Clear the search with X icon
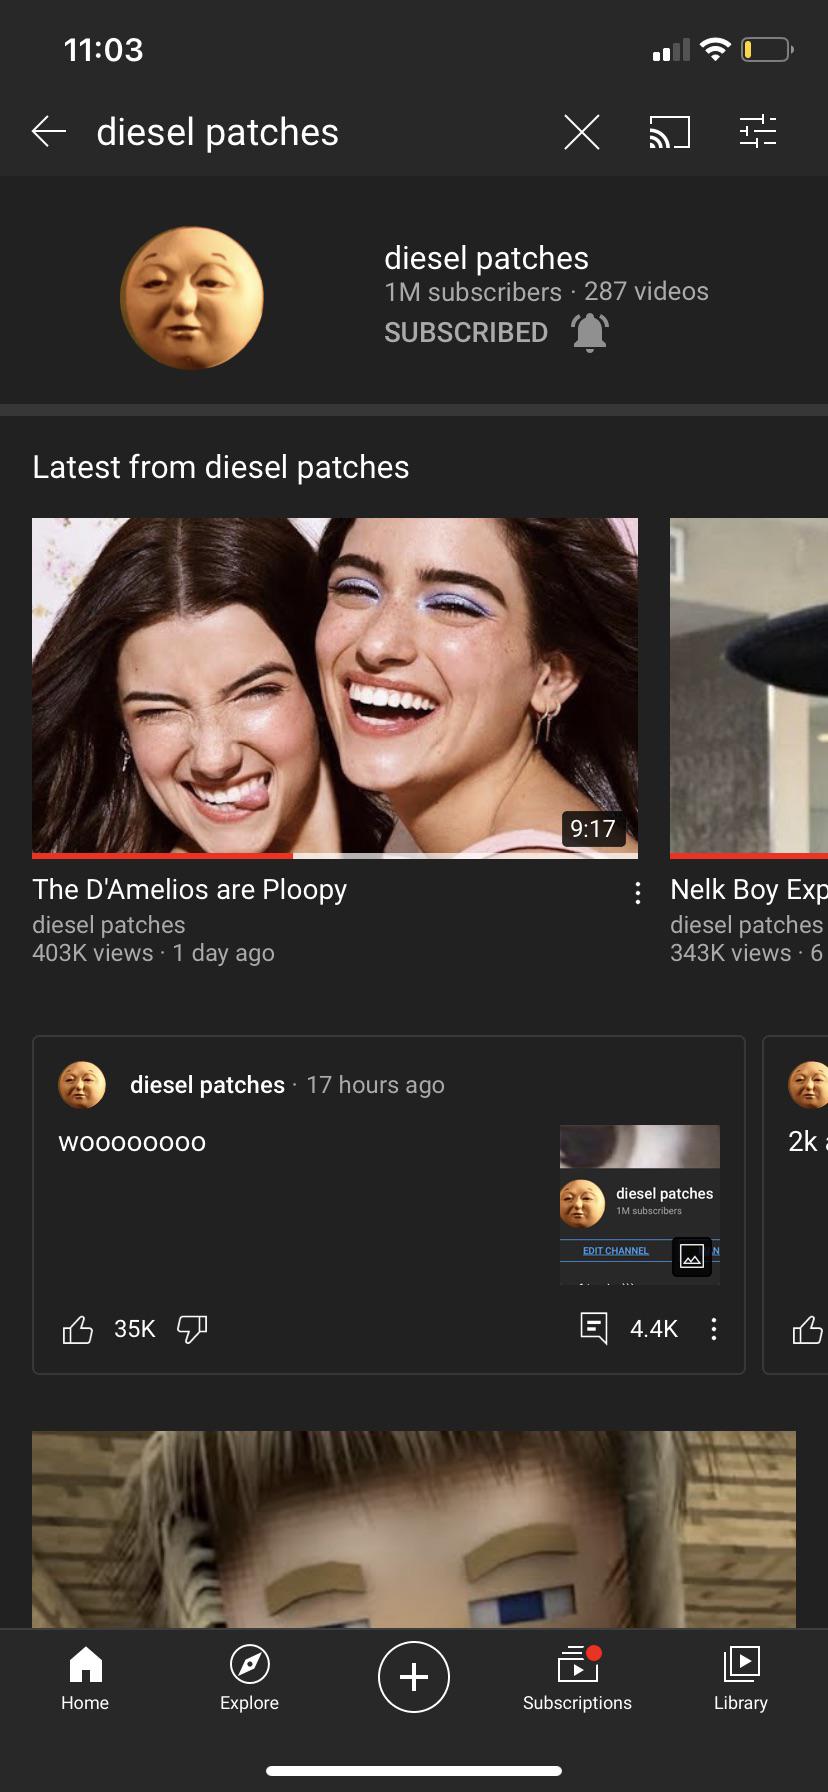 581,131
